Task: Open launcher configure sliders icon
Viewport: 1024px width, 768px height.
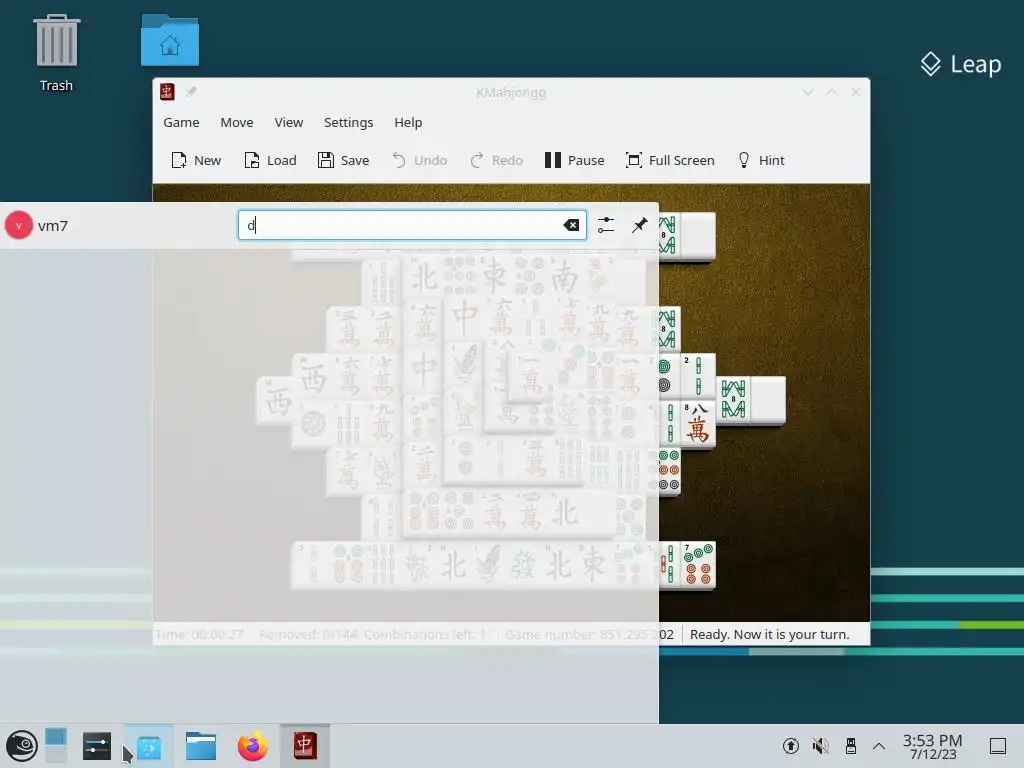Action: coord(606,225)
